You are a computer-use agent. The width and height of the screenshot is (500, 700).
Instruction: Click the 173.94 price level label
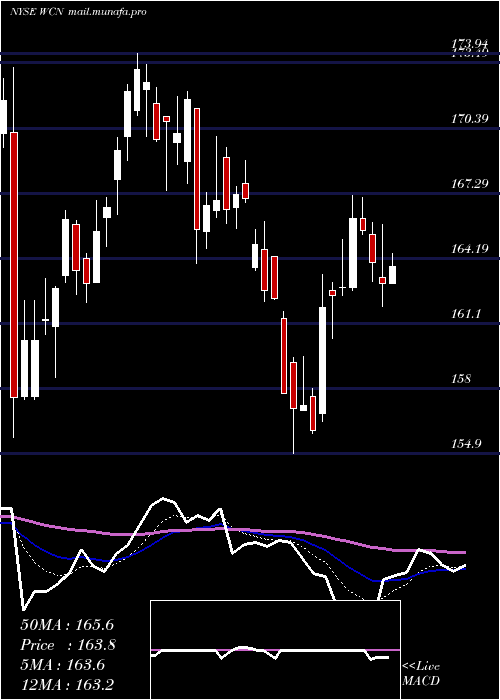pos(469,44)
